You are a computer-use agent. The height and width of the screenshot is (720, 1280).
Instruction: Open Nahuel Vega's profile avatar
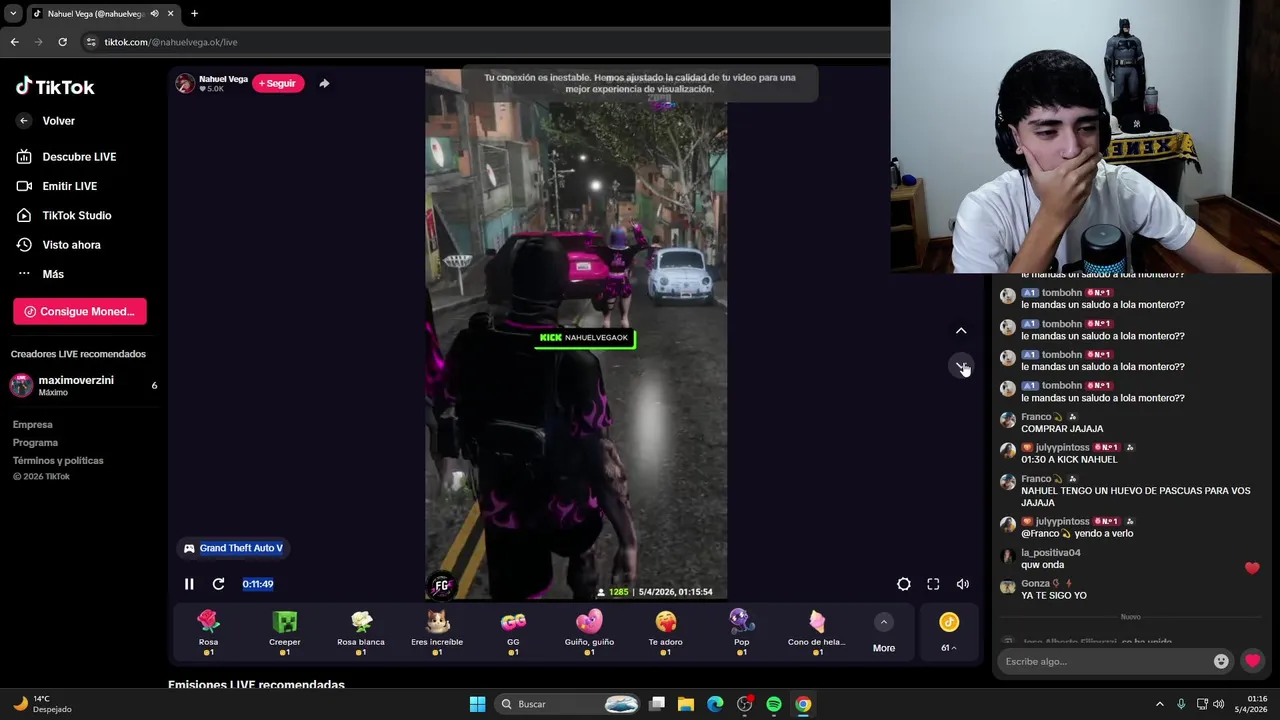pos(185,83)
